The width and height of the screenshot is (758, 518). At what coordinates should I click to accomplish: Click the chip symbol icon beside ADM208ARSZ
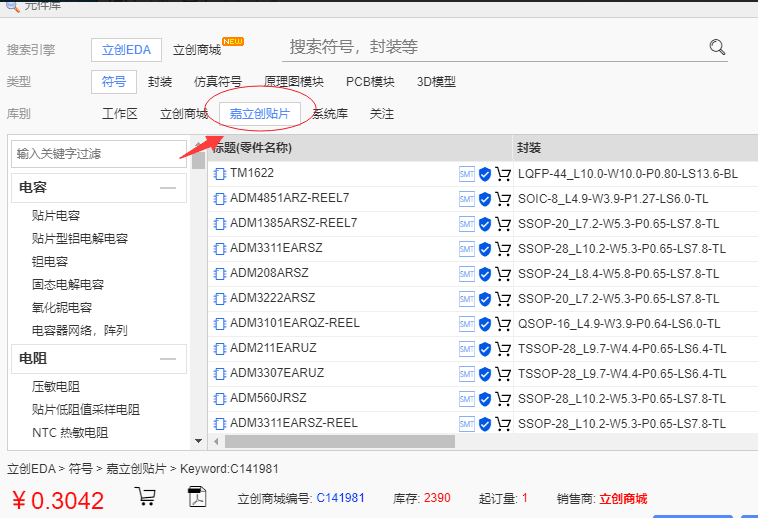pos(220,273)
